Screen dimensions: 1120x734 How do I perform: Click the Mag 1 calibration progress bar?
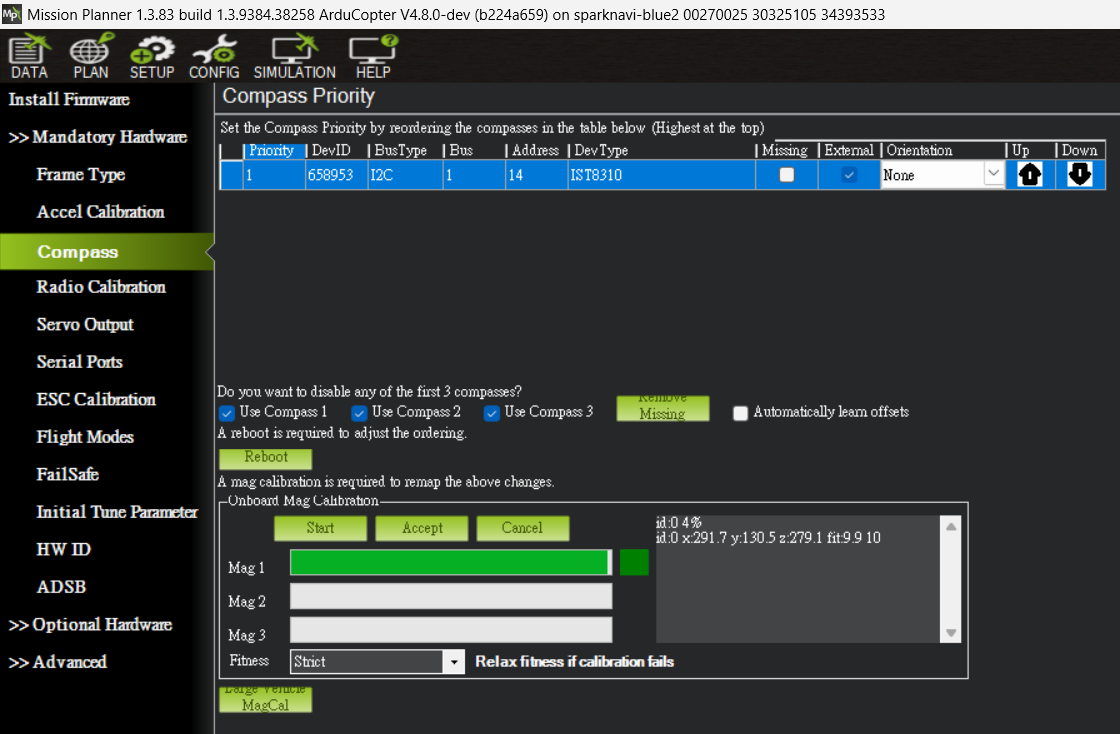[x=451, y=563]
